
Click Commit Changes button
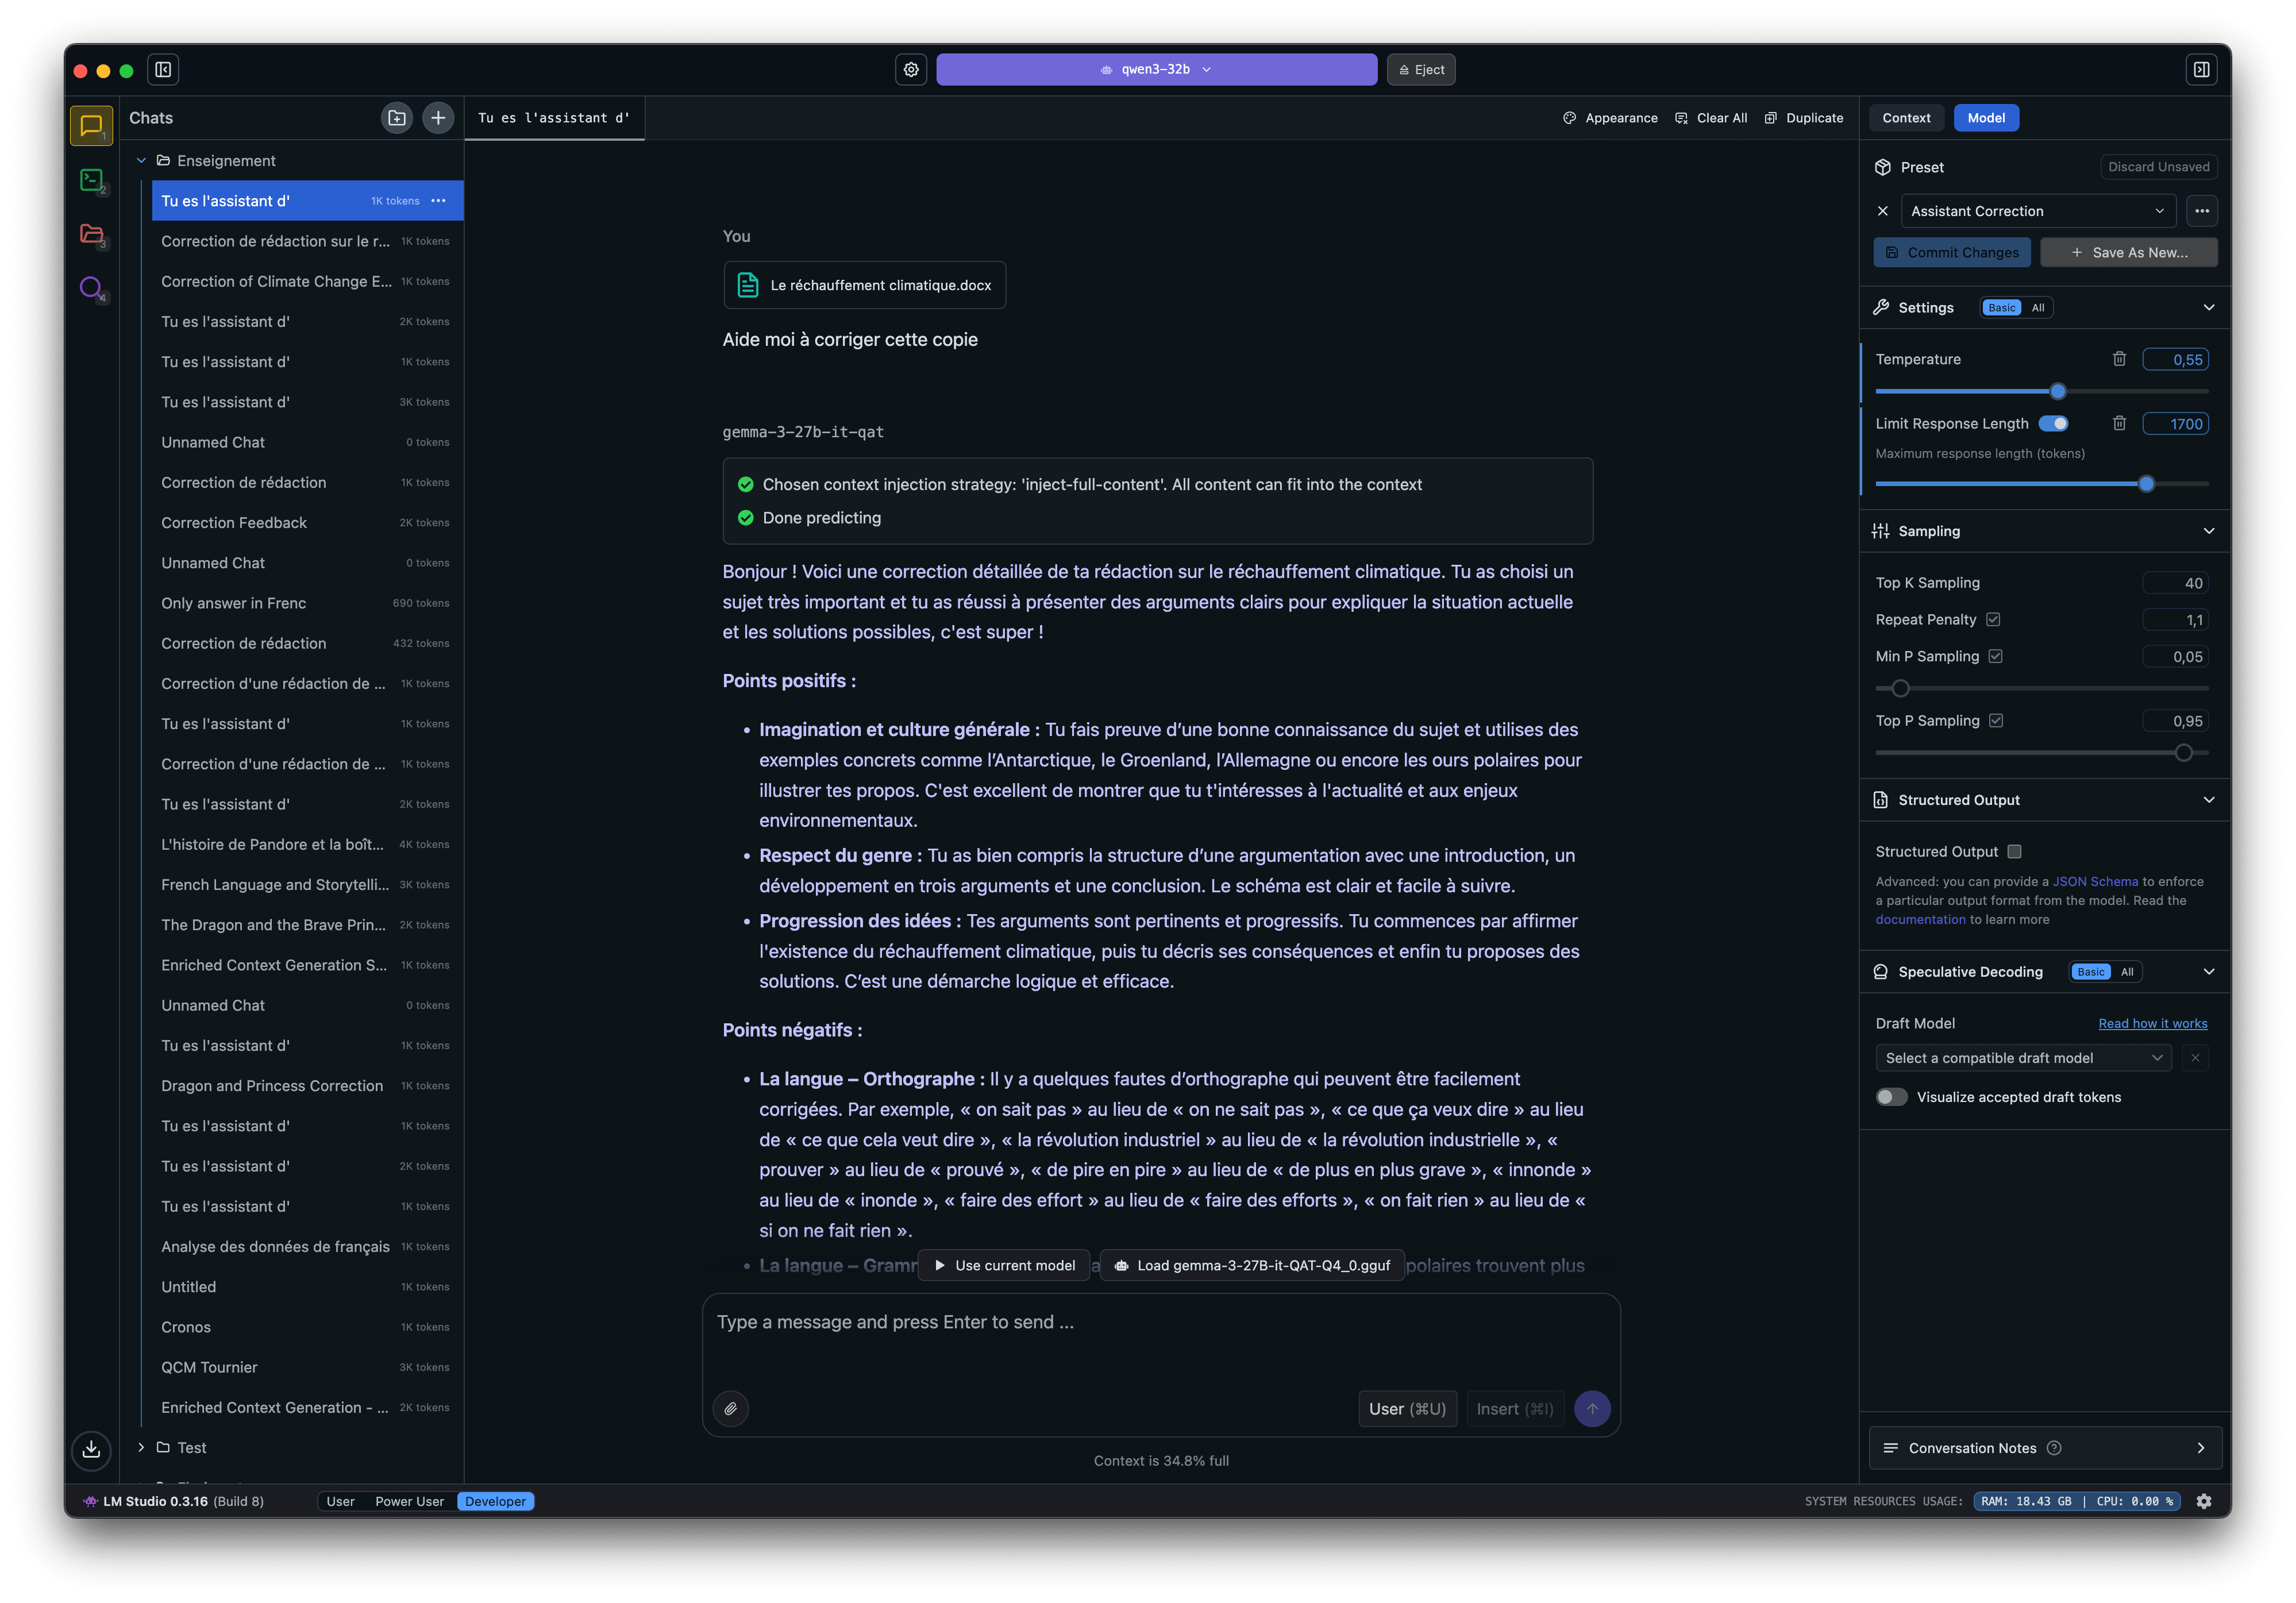click(x=1951, y=253)
